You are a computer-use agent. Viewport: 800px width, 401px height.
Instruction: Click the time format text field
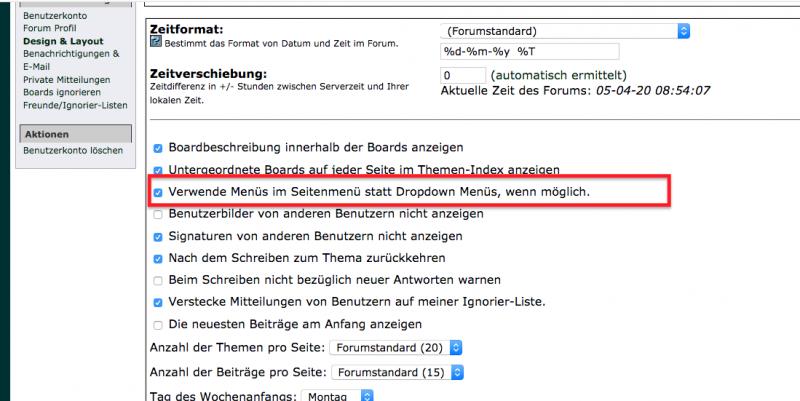pos(530,52)
